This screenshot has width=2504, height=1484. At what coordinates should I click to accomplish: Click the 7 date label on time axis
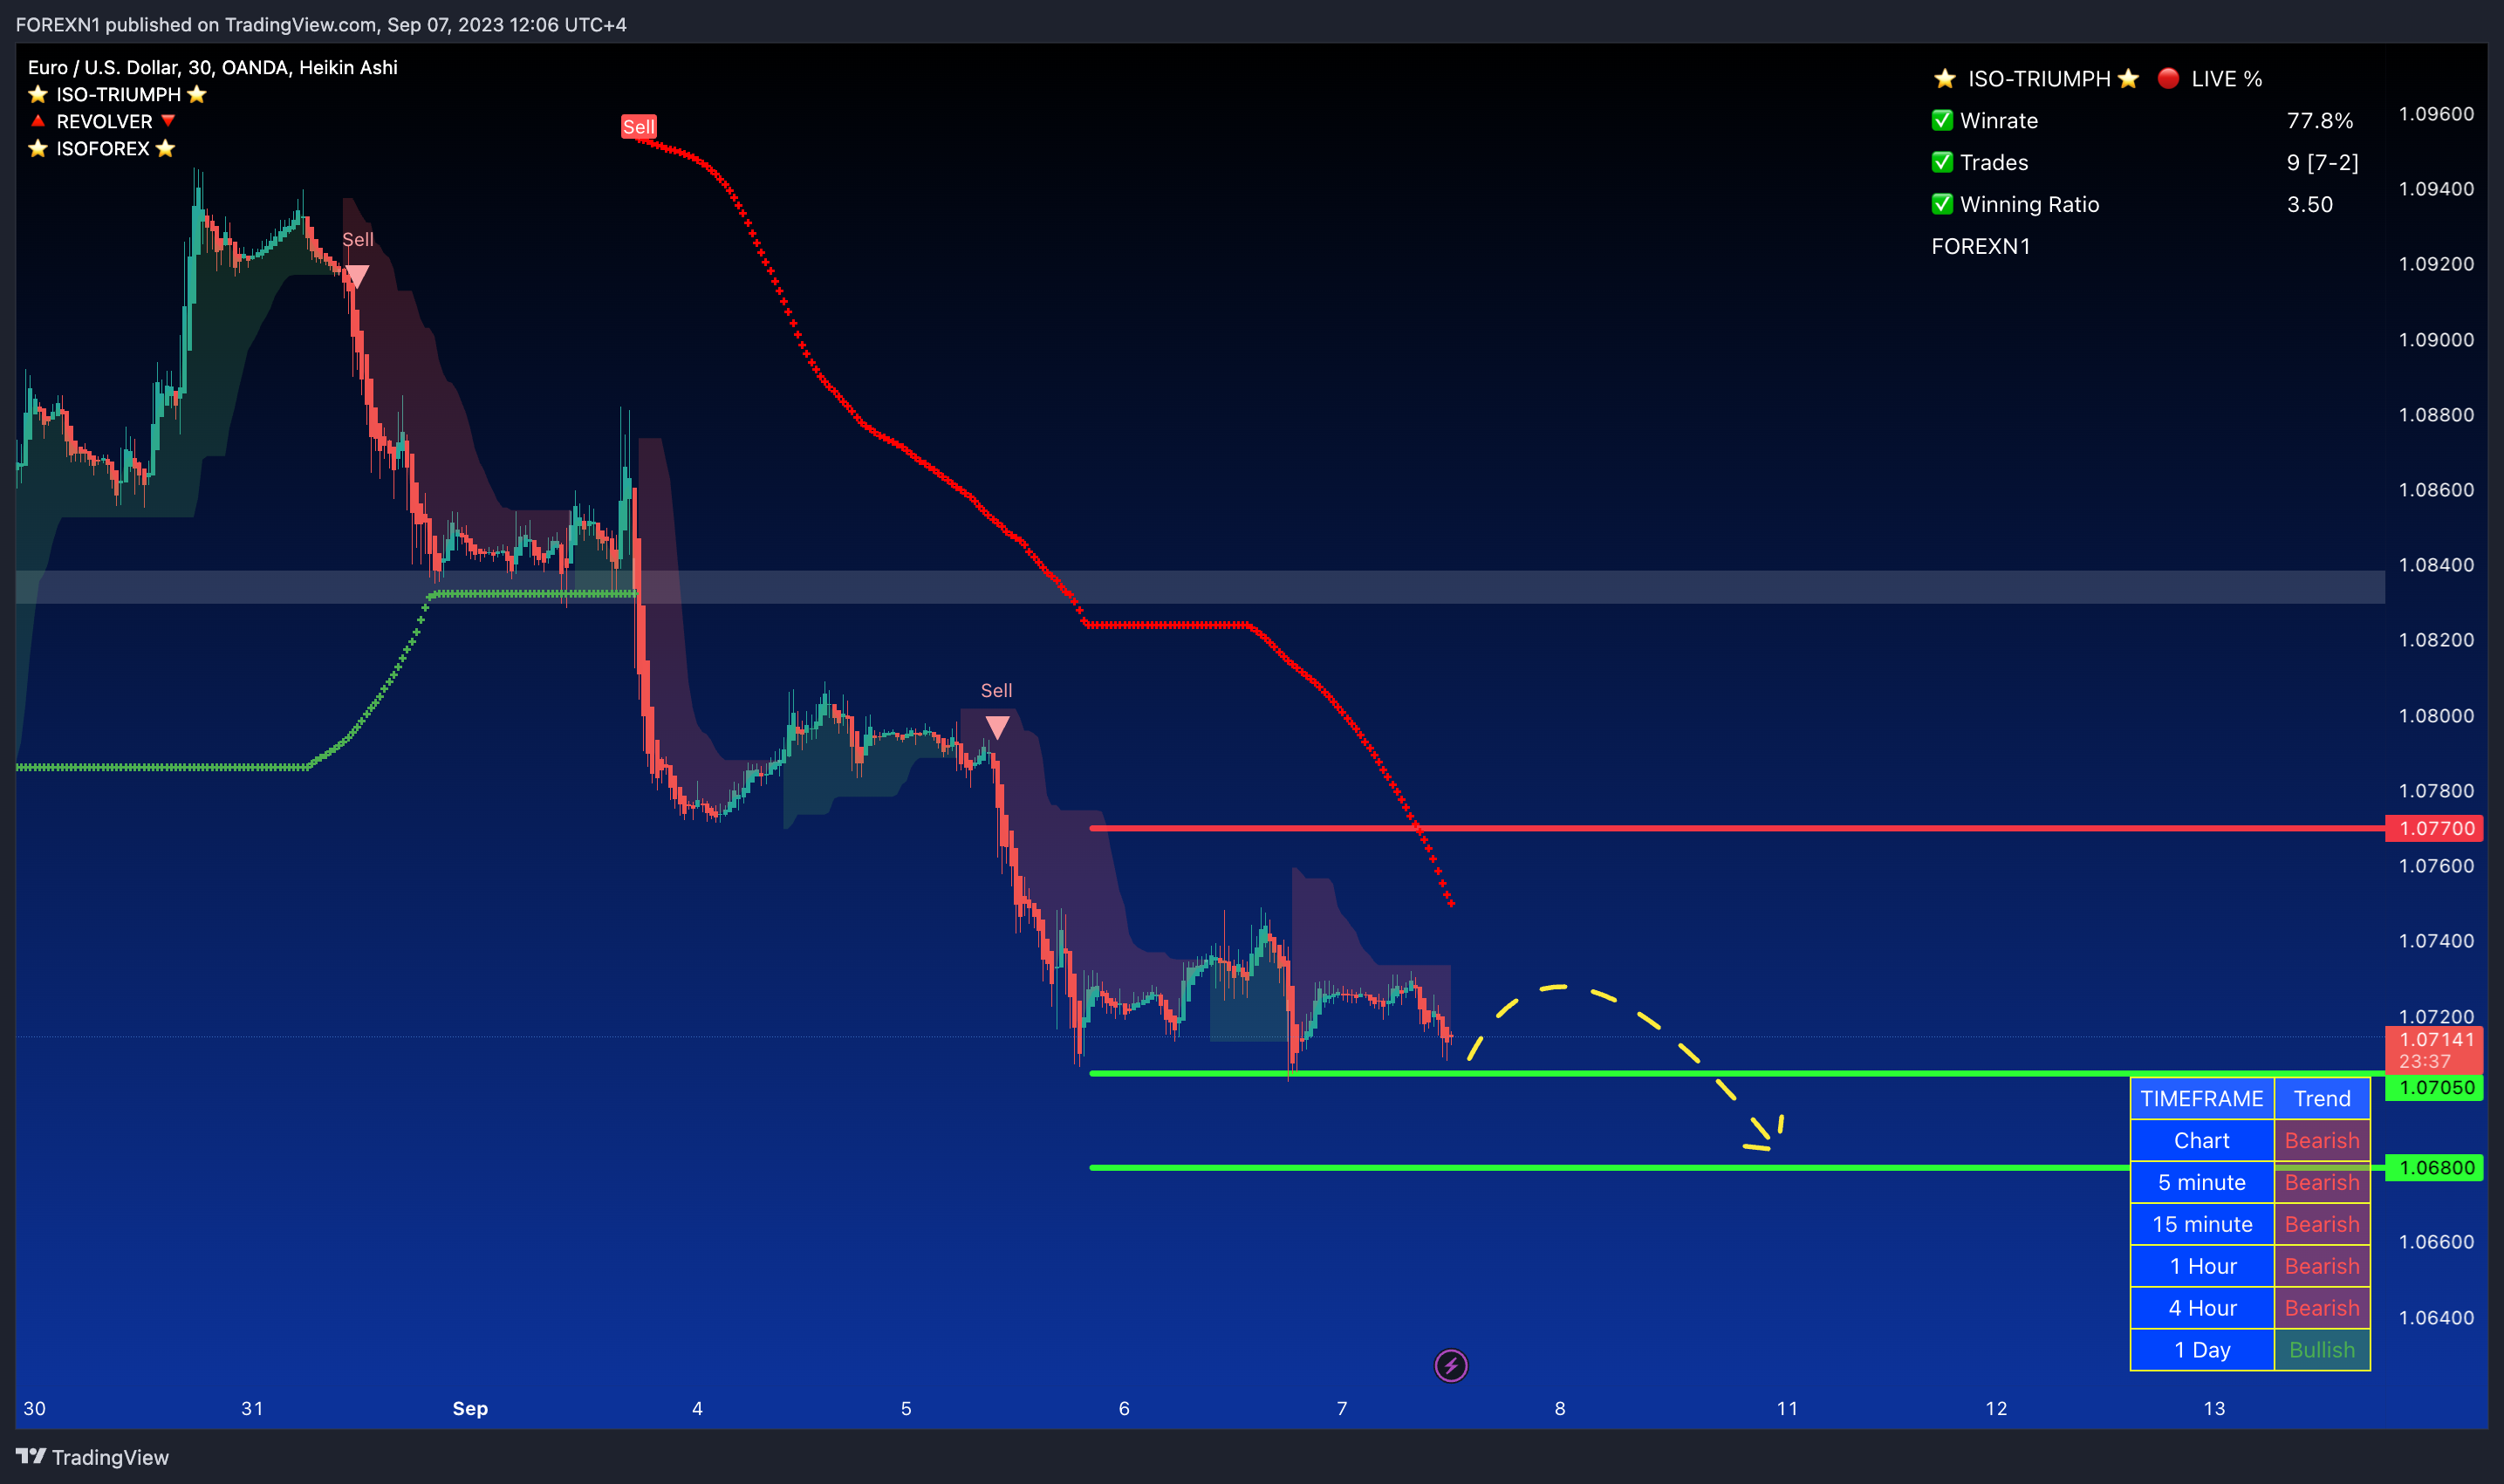pos(1342,1408)
